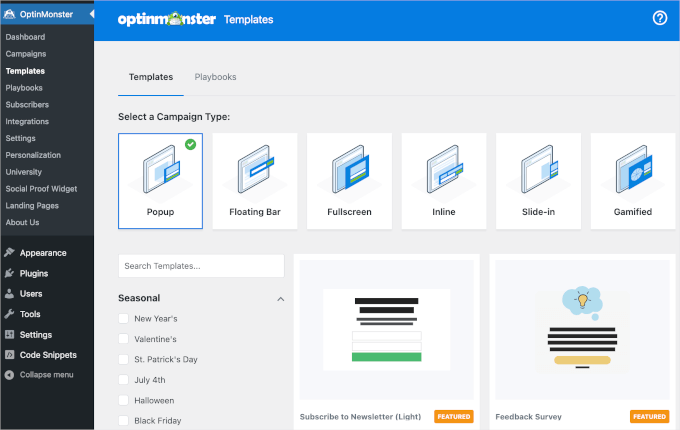
Task: Click the Code Snippets menu label
Action: pos(48,355)
